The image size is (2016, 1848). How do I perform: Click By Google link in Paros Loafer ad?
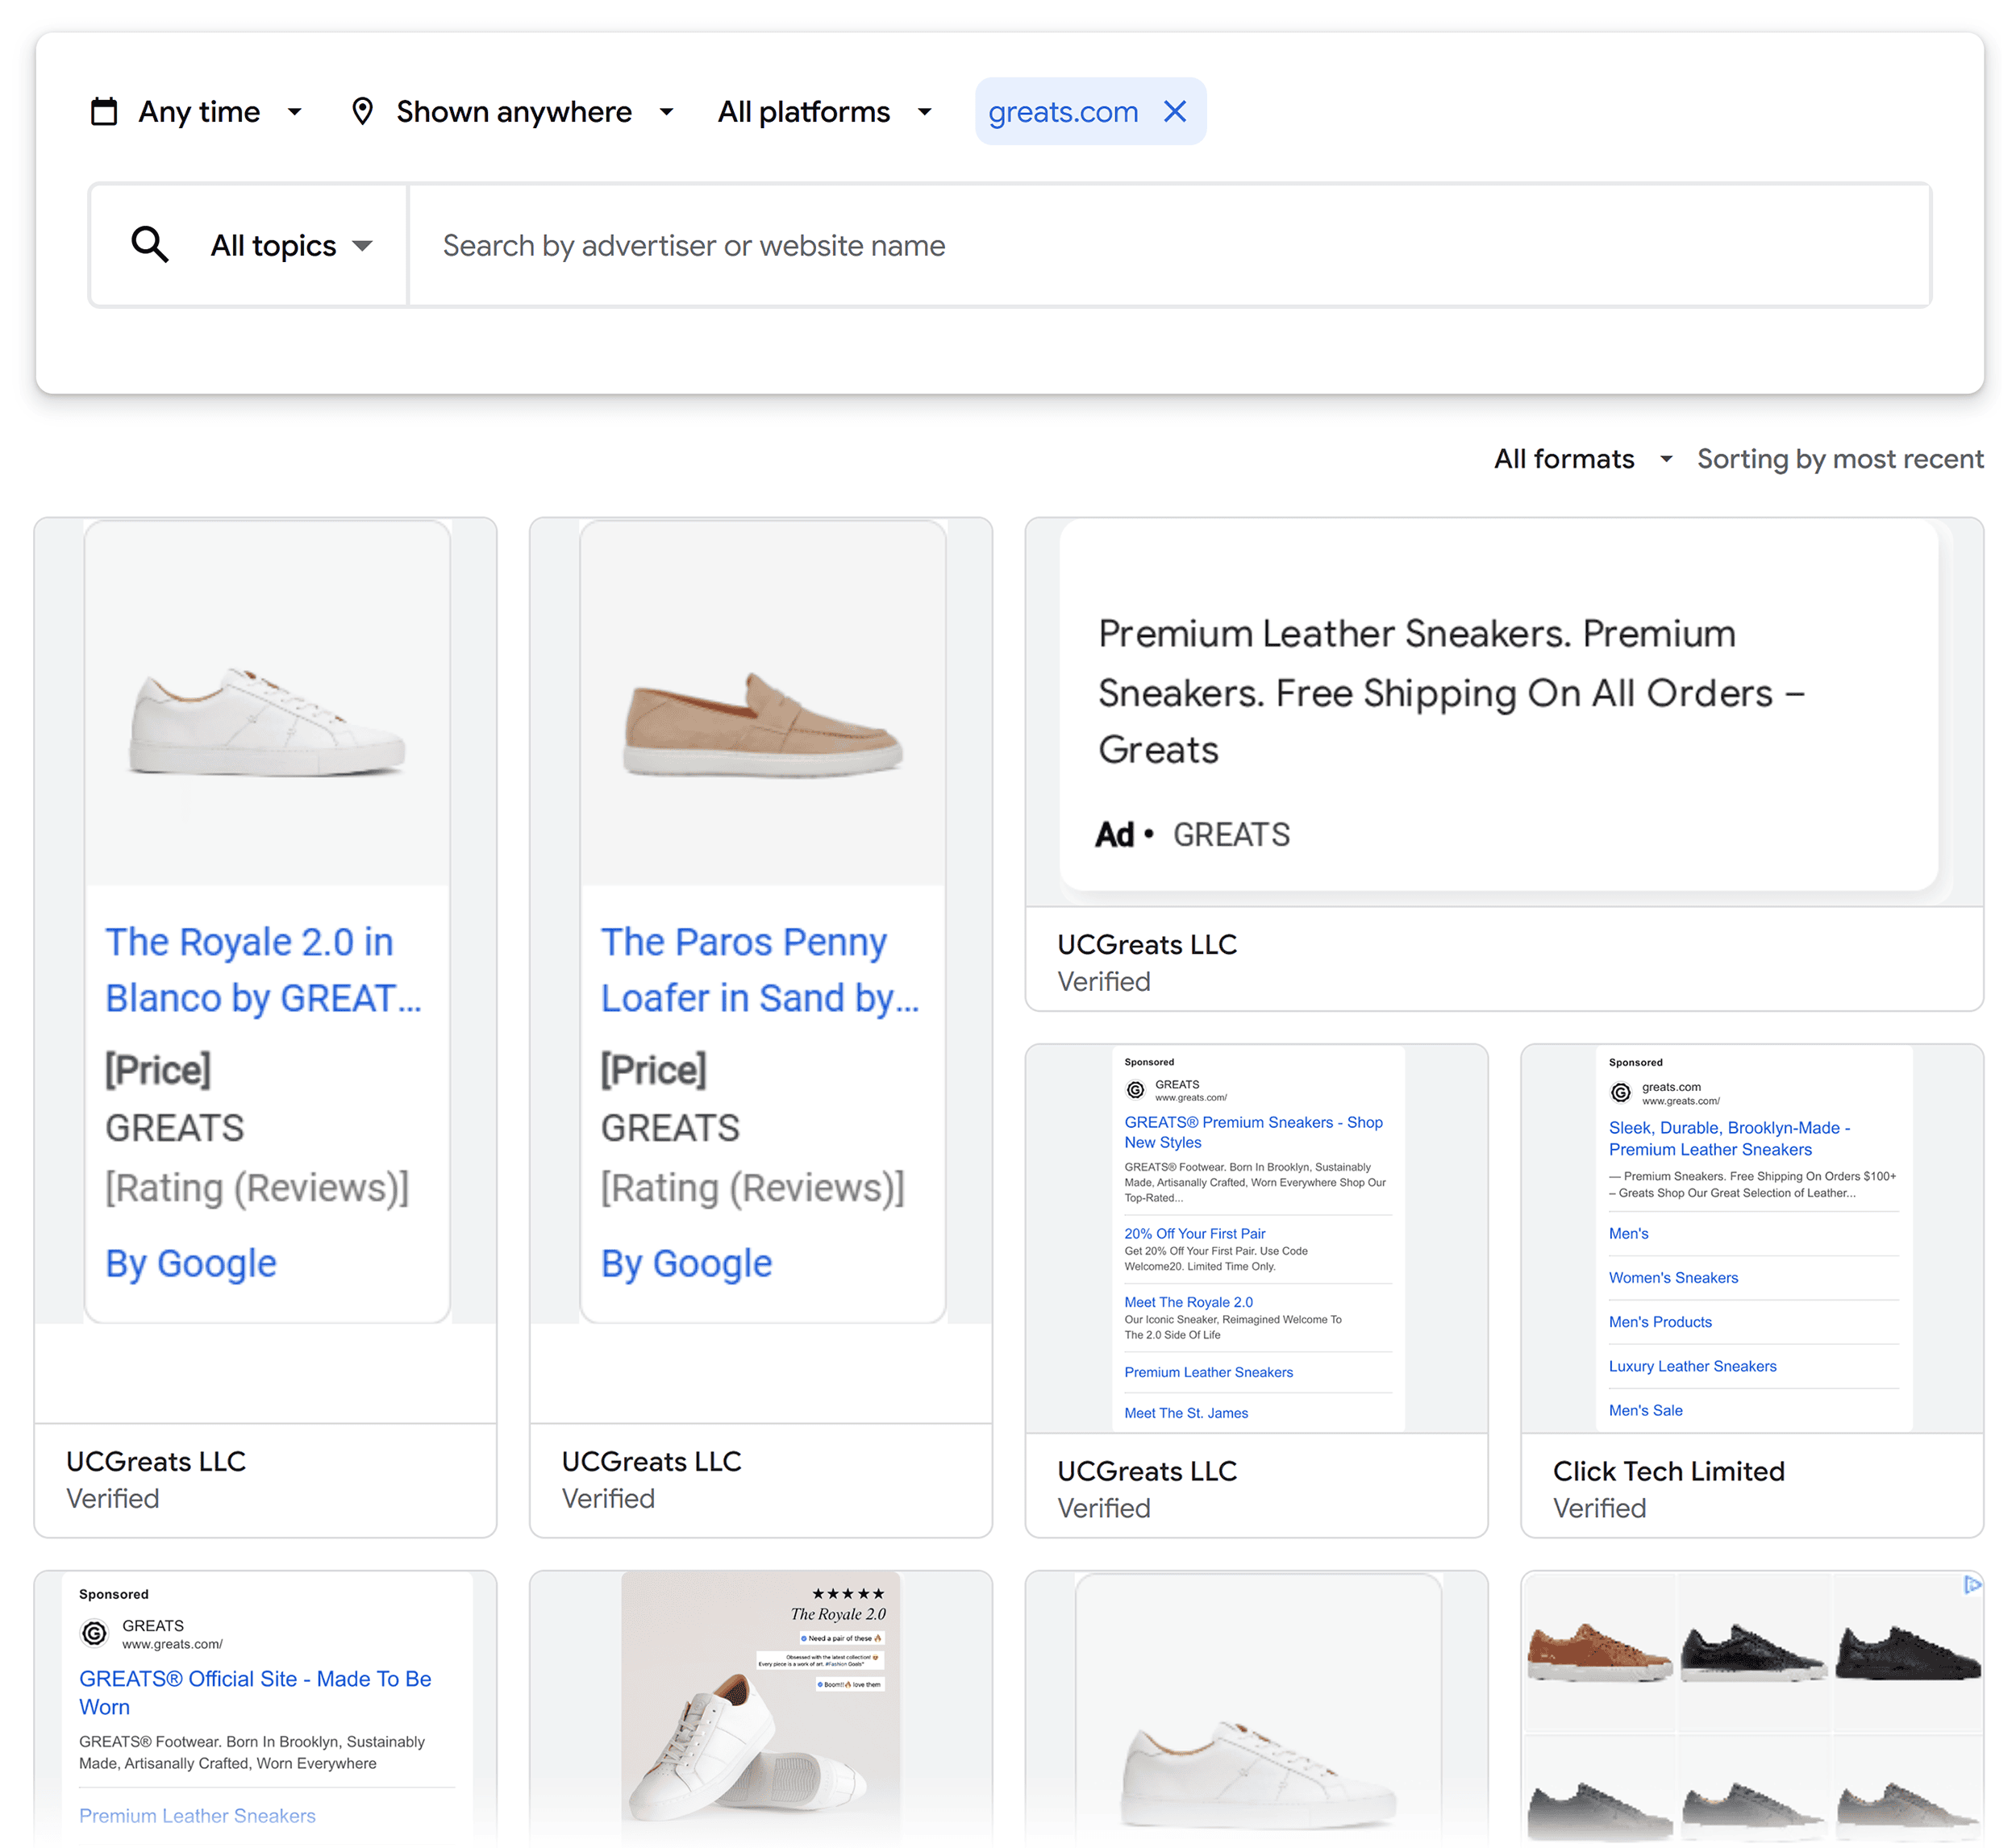686,1263
